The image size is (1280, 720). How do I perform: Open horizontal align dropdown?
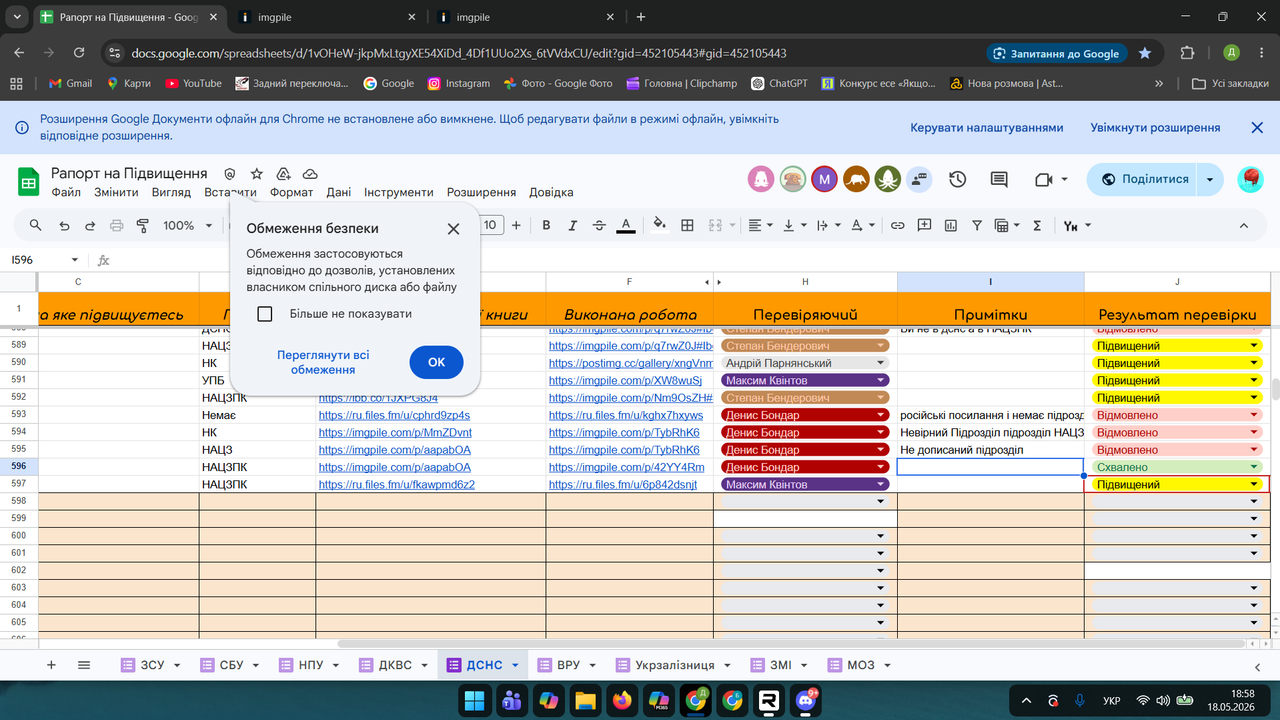(x=761, y=226)
